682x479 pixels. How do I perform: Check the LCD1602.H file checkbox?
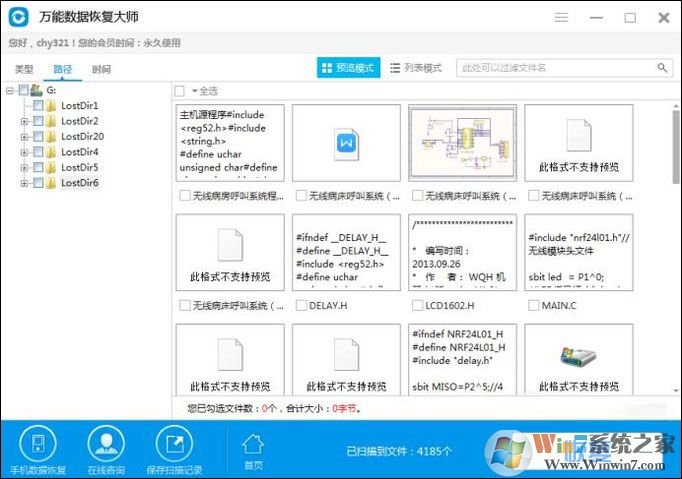click(417, 305)
